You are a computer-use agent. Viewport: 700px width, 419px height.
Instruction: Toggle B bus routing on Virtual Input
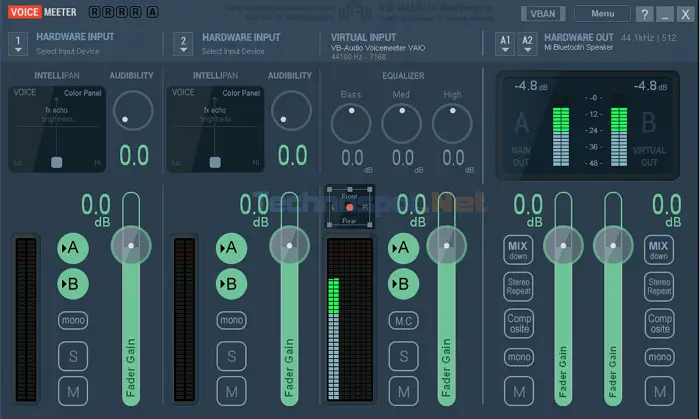pos(403,284)
